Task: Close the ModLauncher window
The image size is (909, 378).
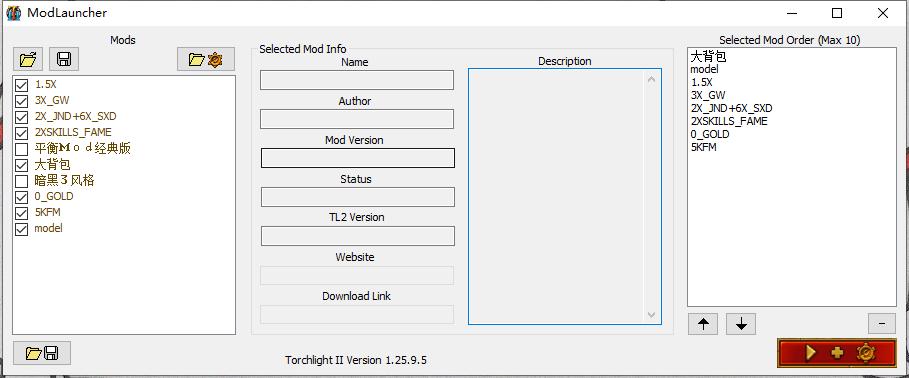Action: [x=882, y=13]
